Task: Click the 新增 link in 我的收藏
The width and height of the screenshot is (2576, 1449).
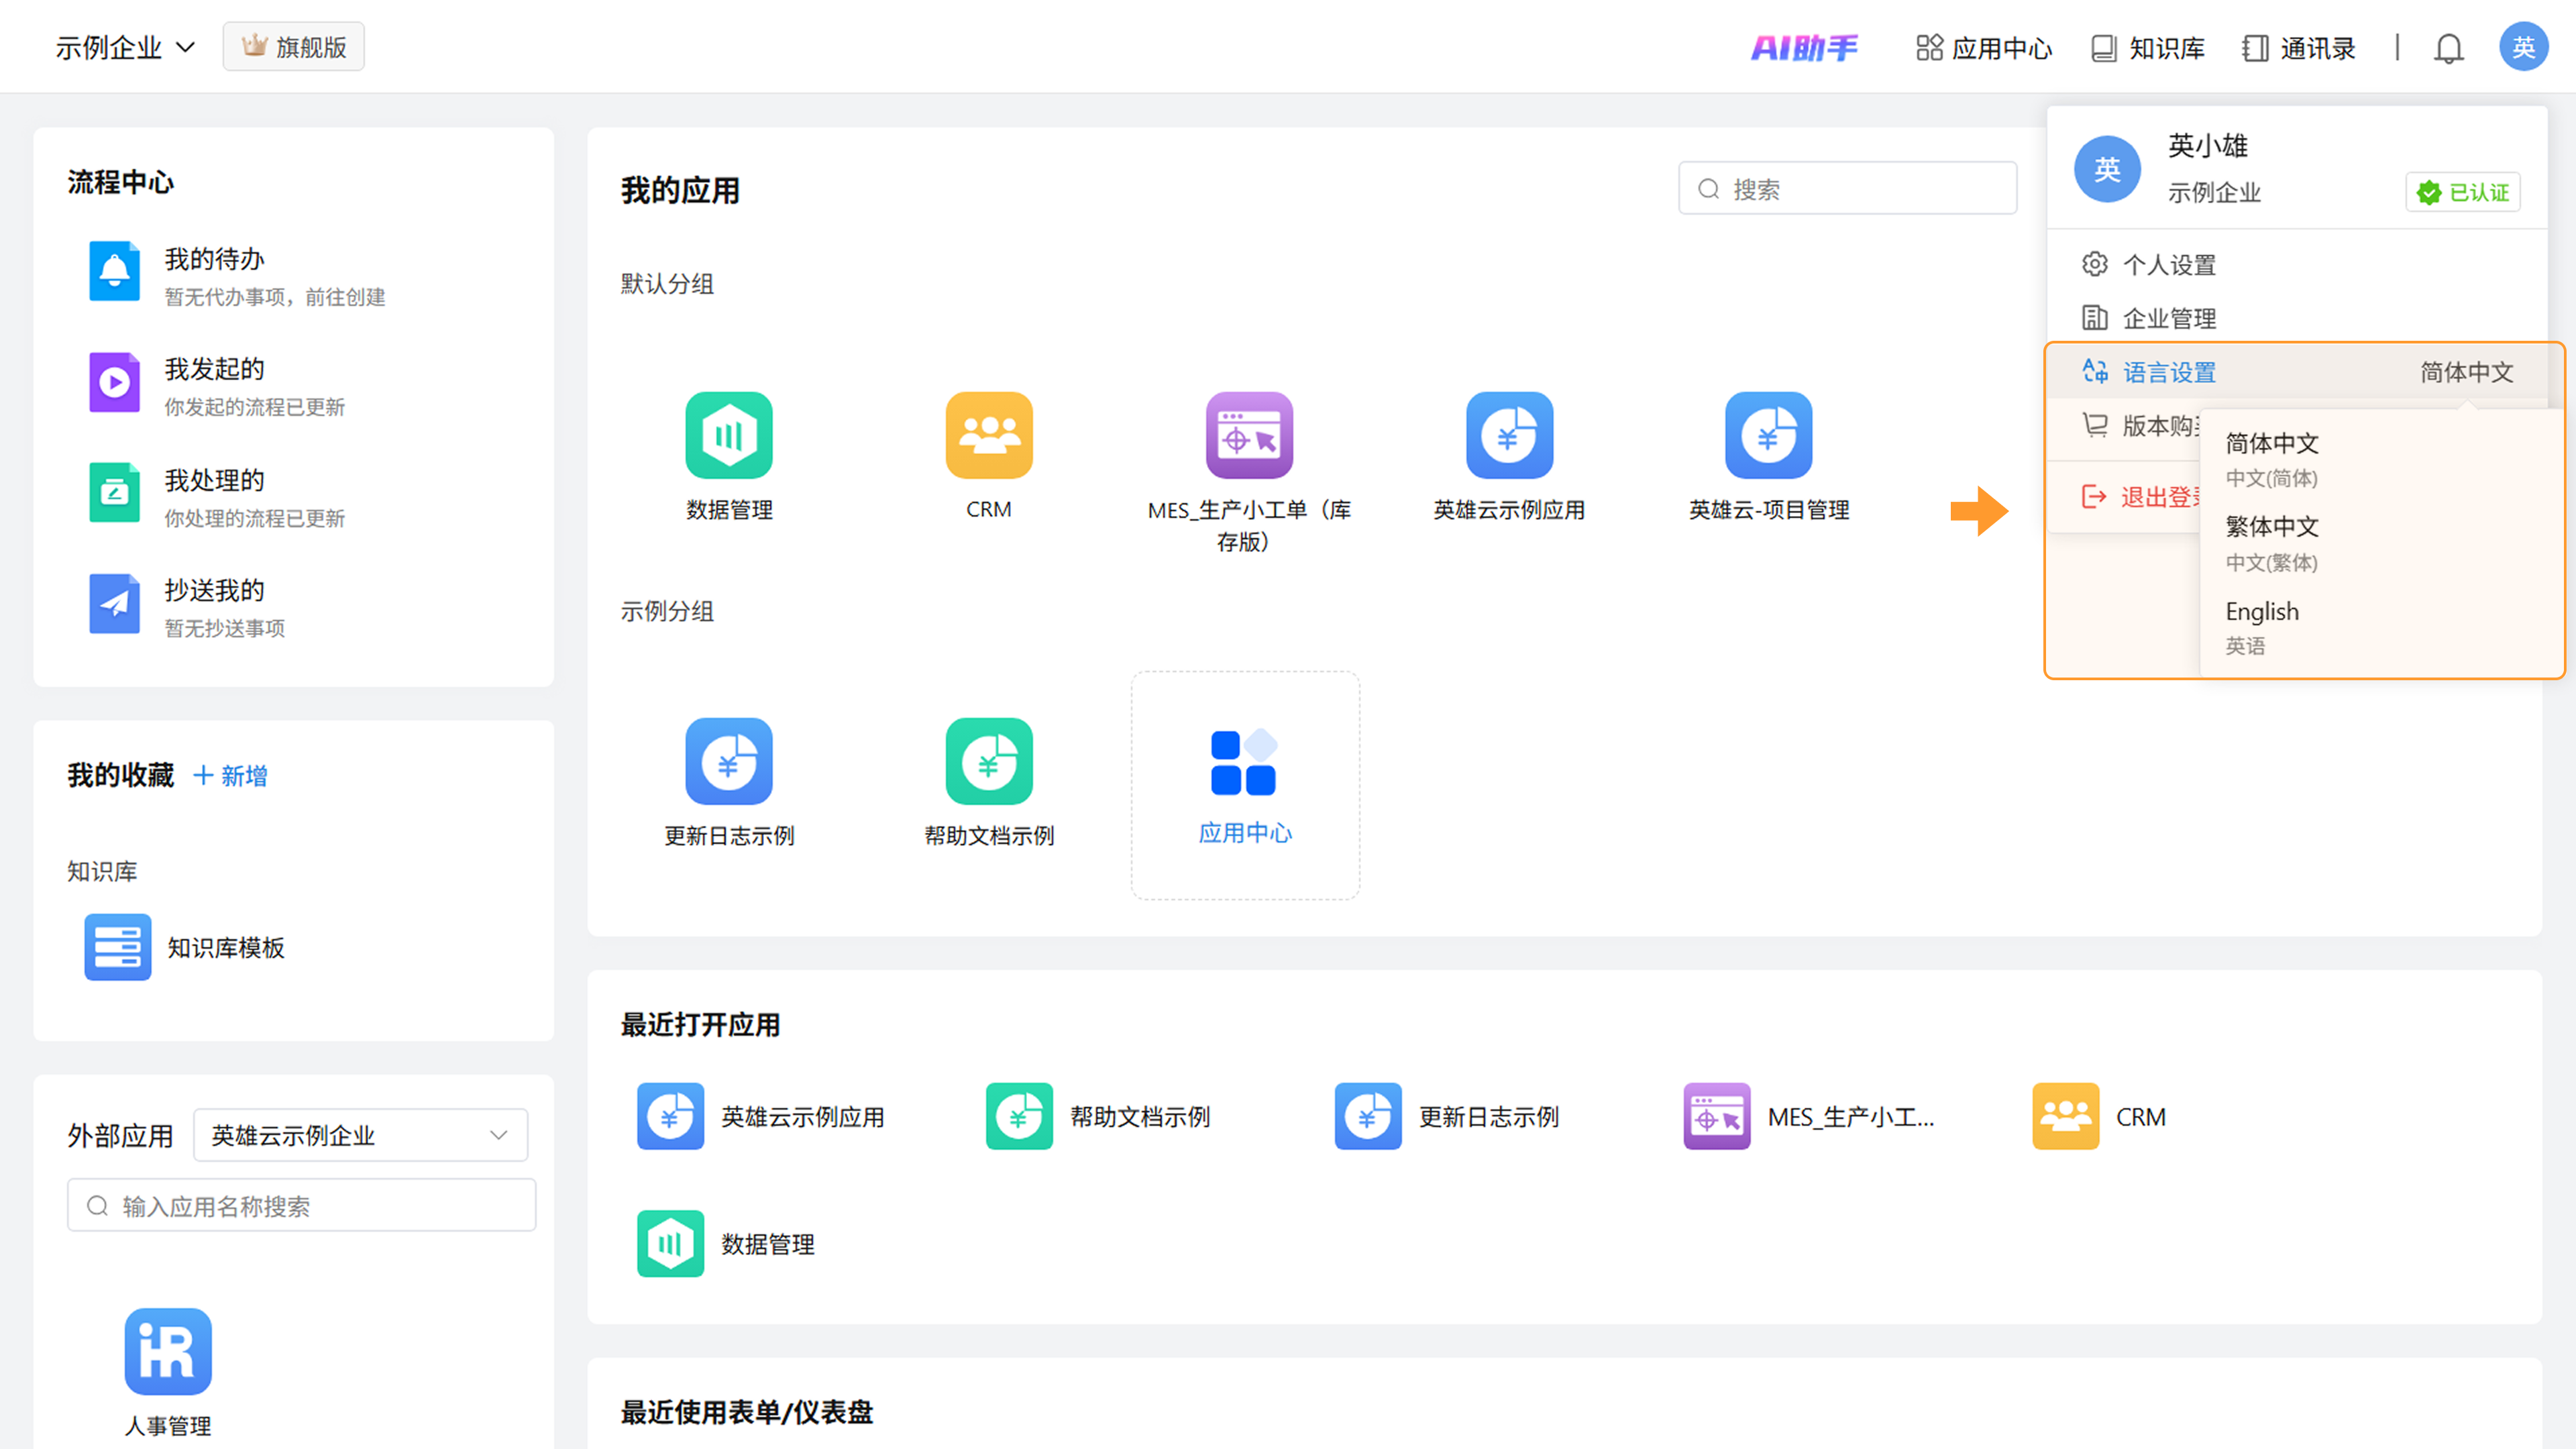Action: click(x=231, y=776)
